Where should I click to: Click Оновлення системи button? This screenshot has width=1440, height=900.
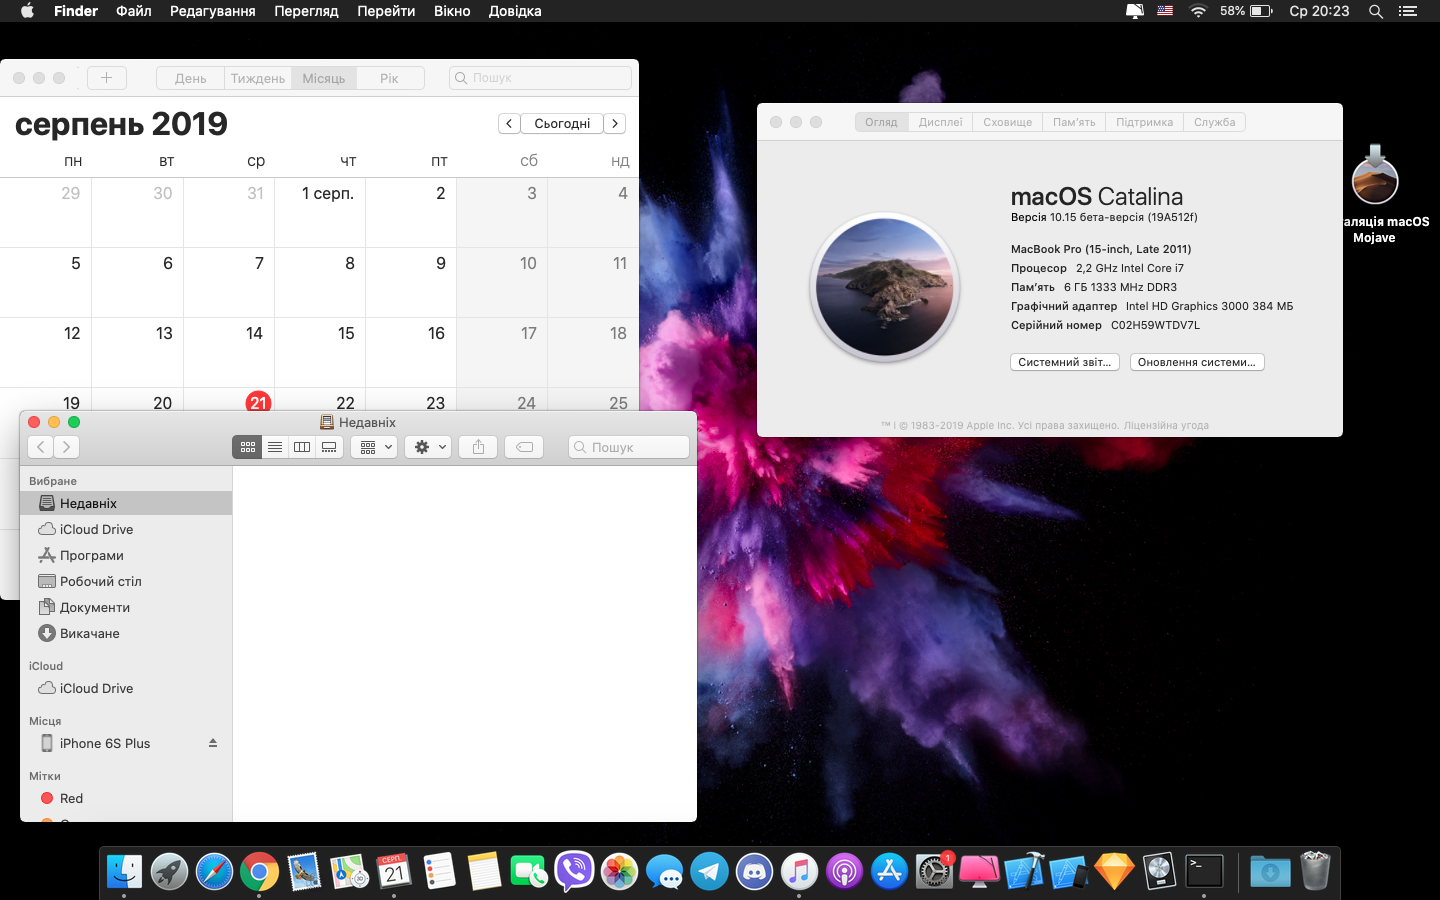(1197, 362)
